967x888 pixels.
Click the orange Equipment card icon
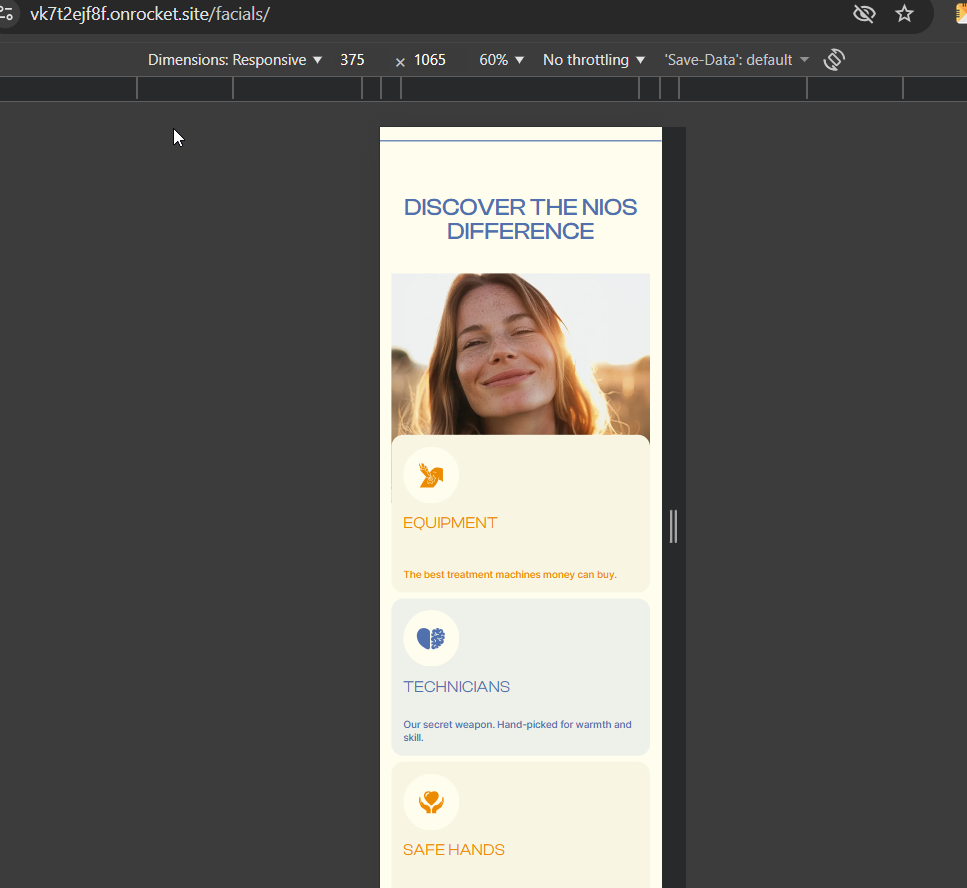coord(431,475)
